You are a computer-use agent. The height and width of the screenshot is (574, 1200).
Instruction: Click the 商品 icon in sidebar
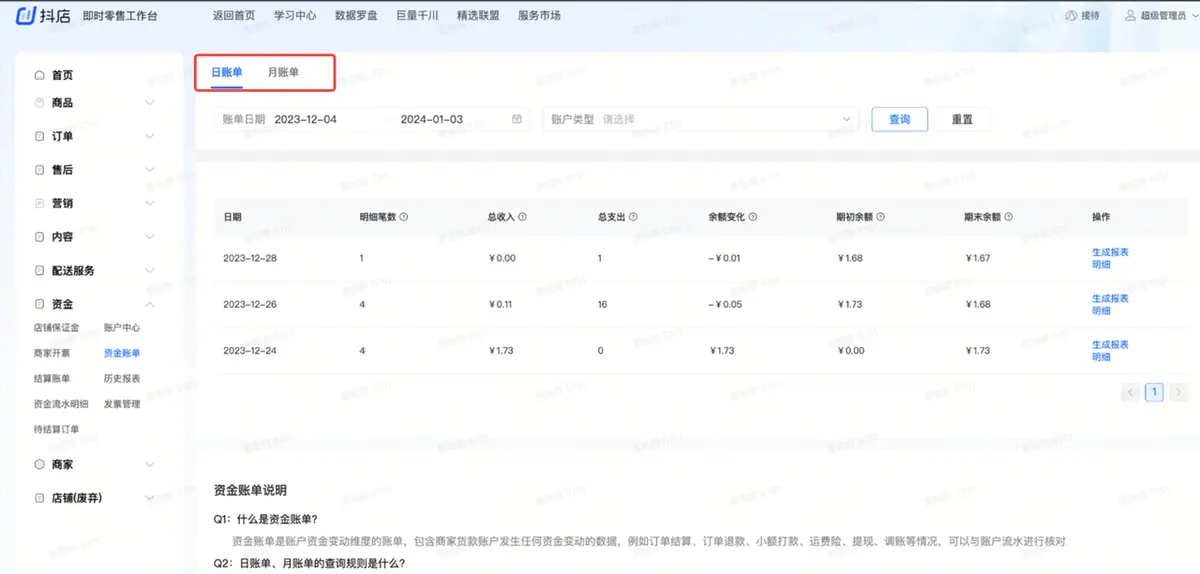tap(39, 102)
